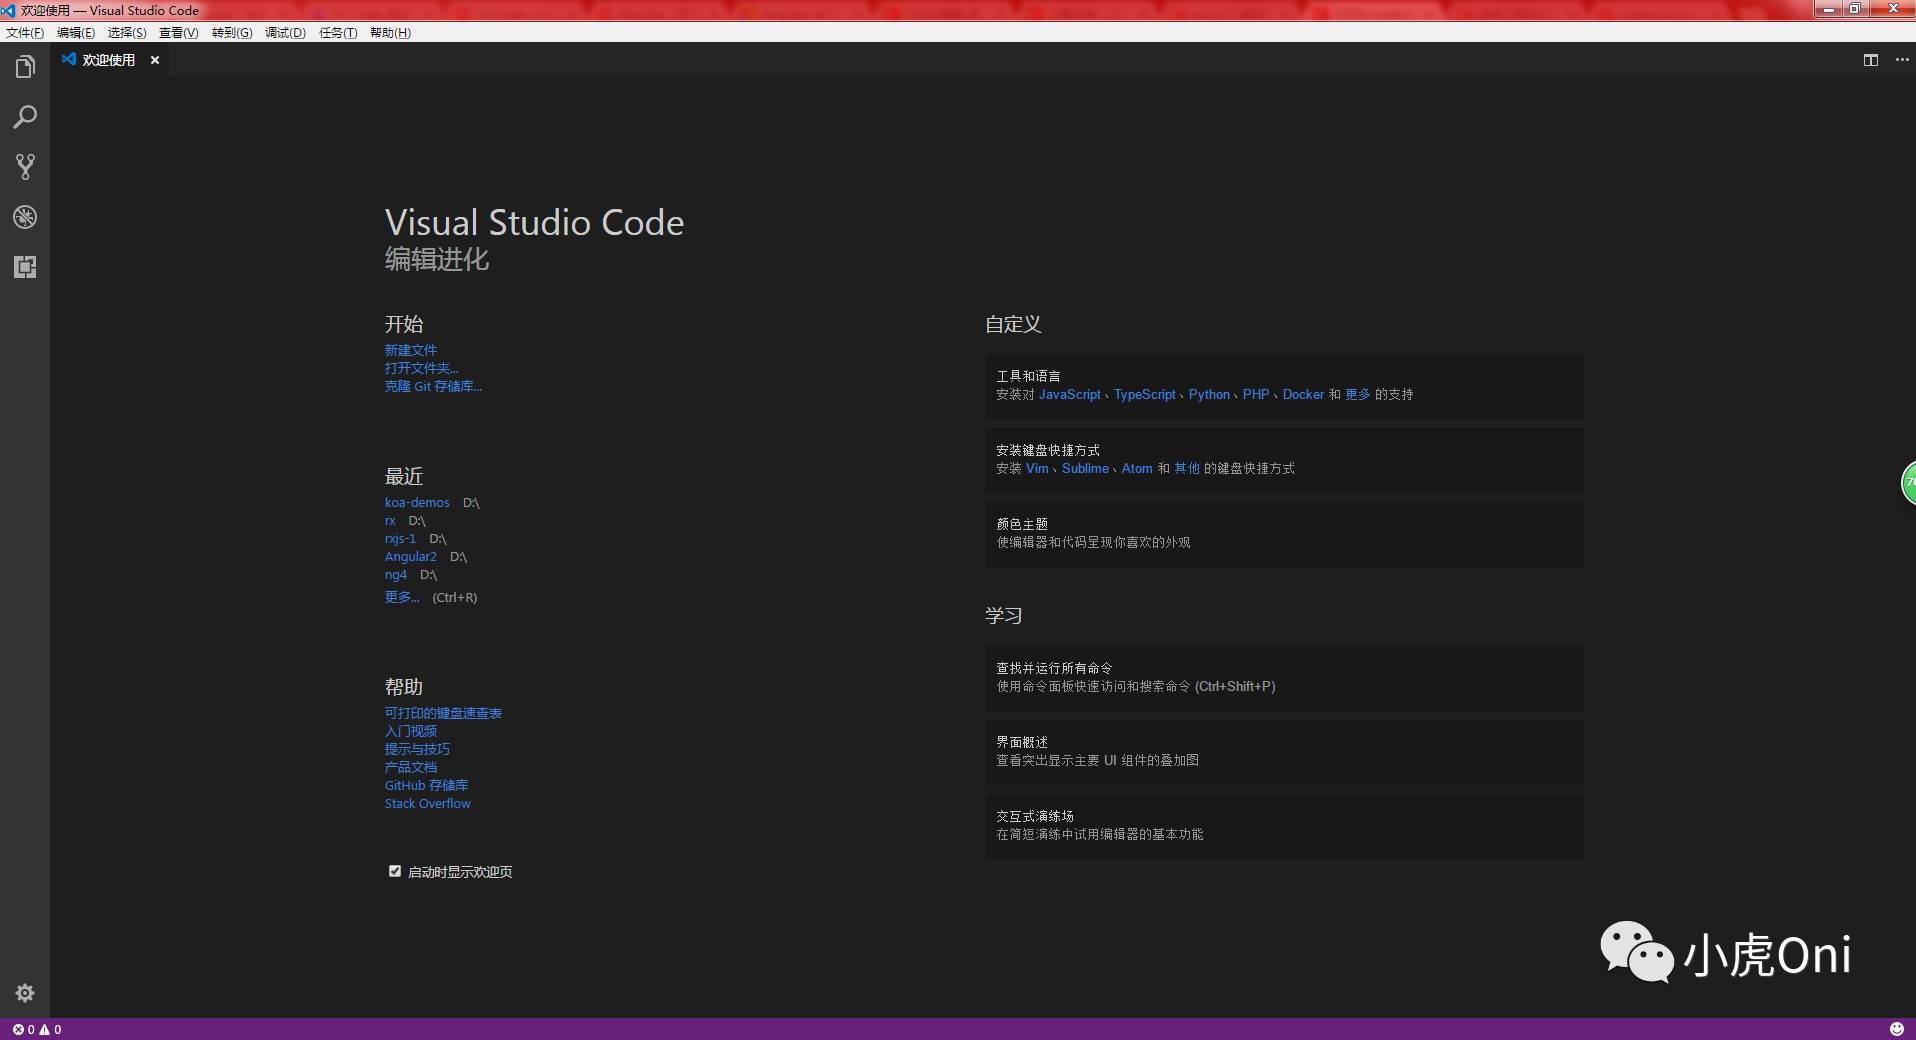The image size is (1916, 1040).
Task: Open the 界面概述 card
Action: click(x=1284, y=752)
